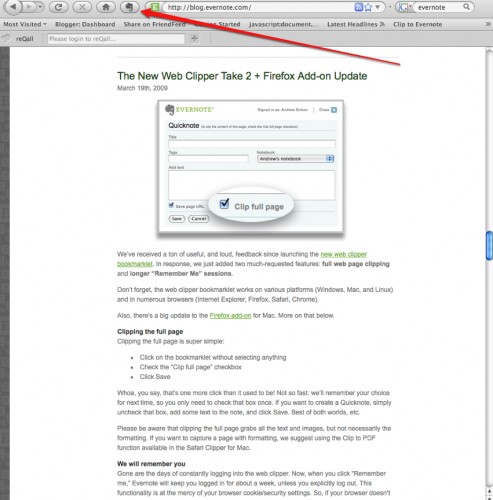Click the green site favicon beside the URL
This screenshot has width=493, height=500.
tap(155, 7)
